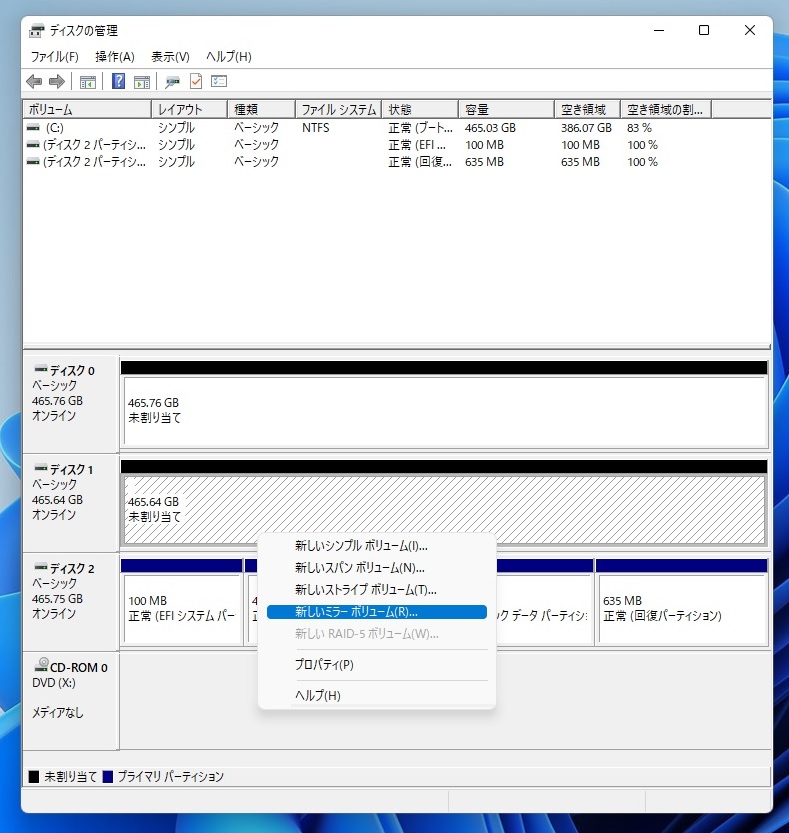Click greyed 新しい RAID-5 ボリューム(W)... entry
789x833 pixels.
pyautogui.click(x=377, y=634)
